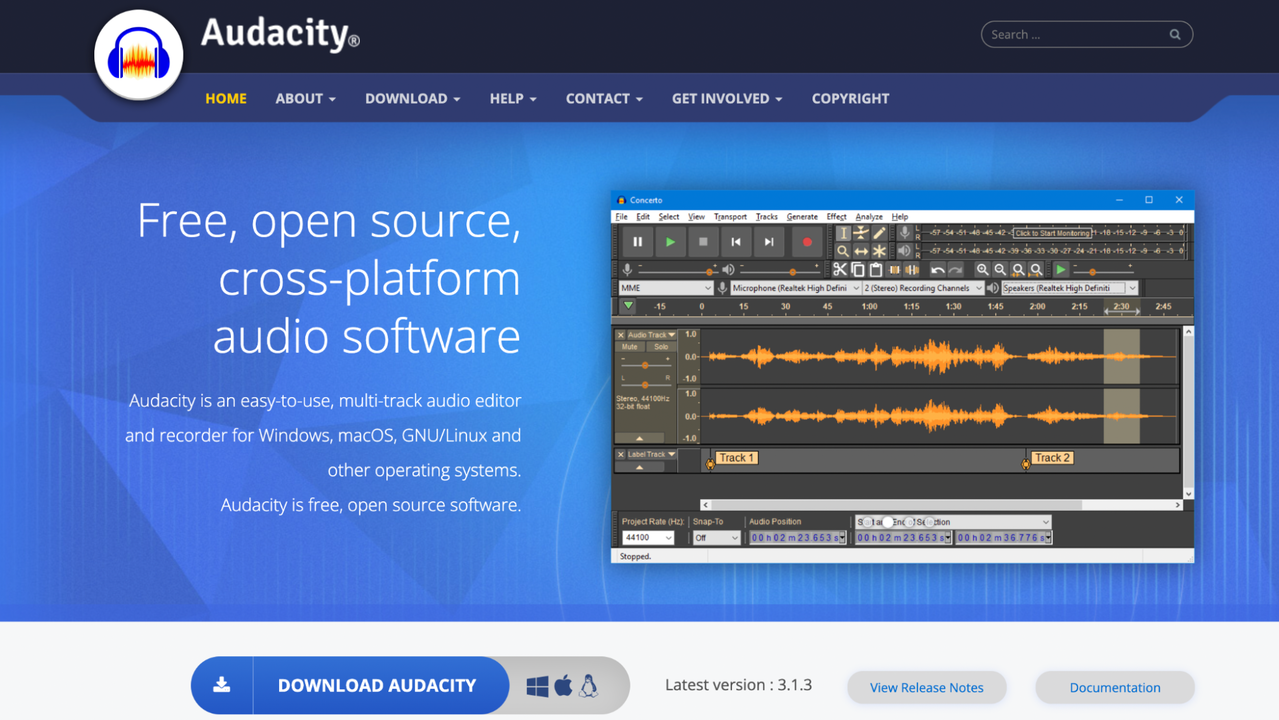Click the Cut scissors icon

click(x=840, y=270)
